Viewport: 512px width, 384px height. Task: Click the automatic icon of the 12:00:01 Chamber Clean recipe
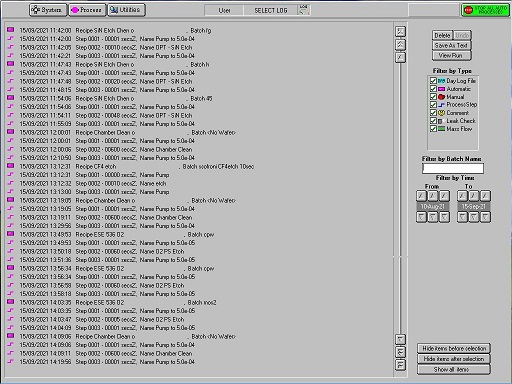[x=11, y=132]
